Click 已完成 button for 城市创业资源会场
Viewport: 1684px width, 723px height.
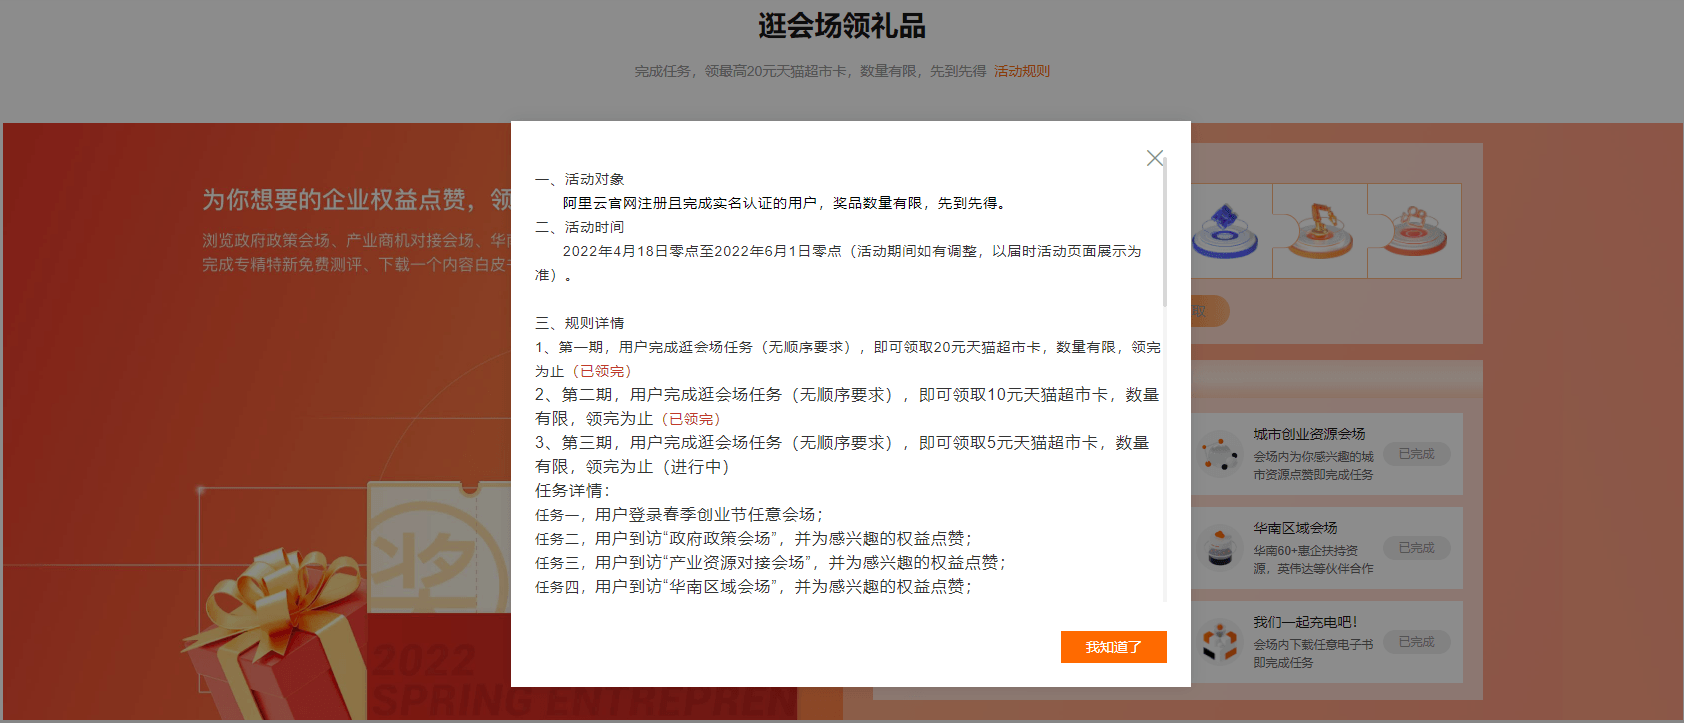[x=1416, y=454]
